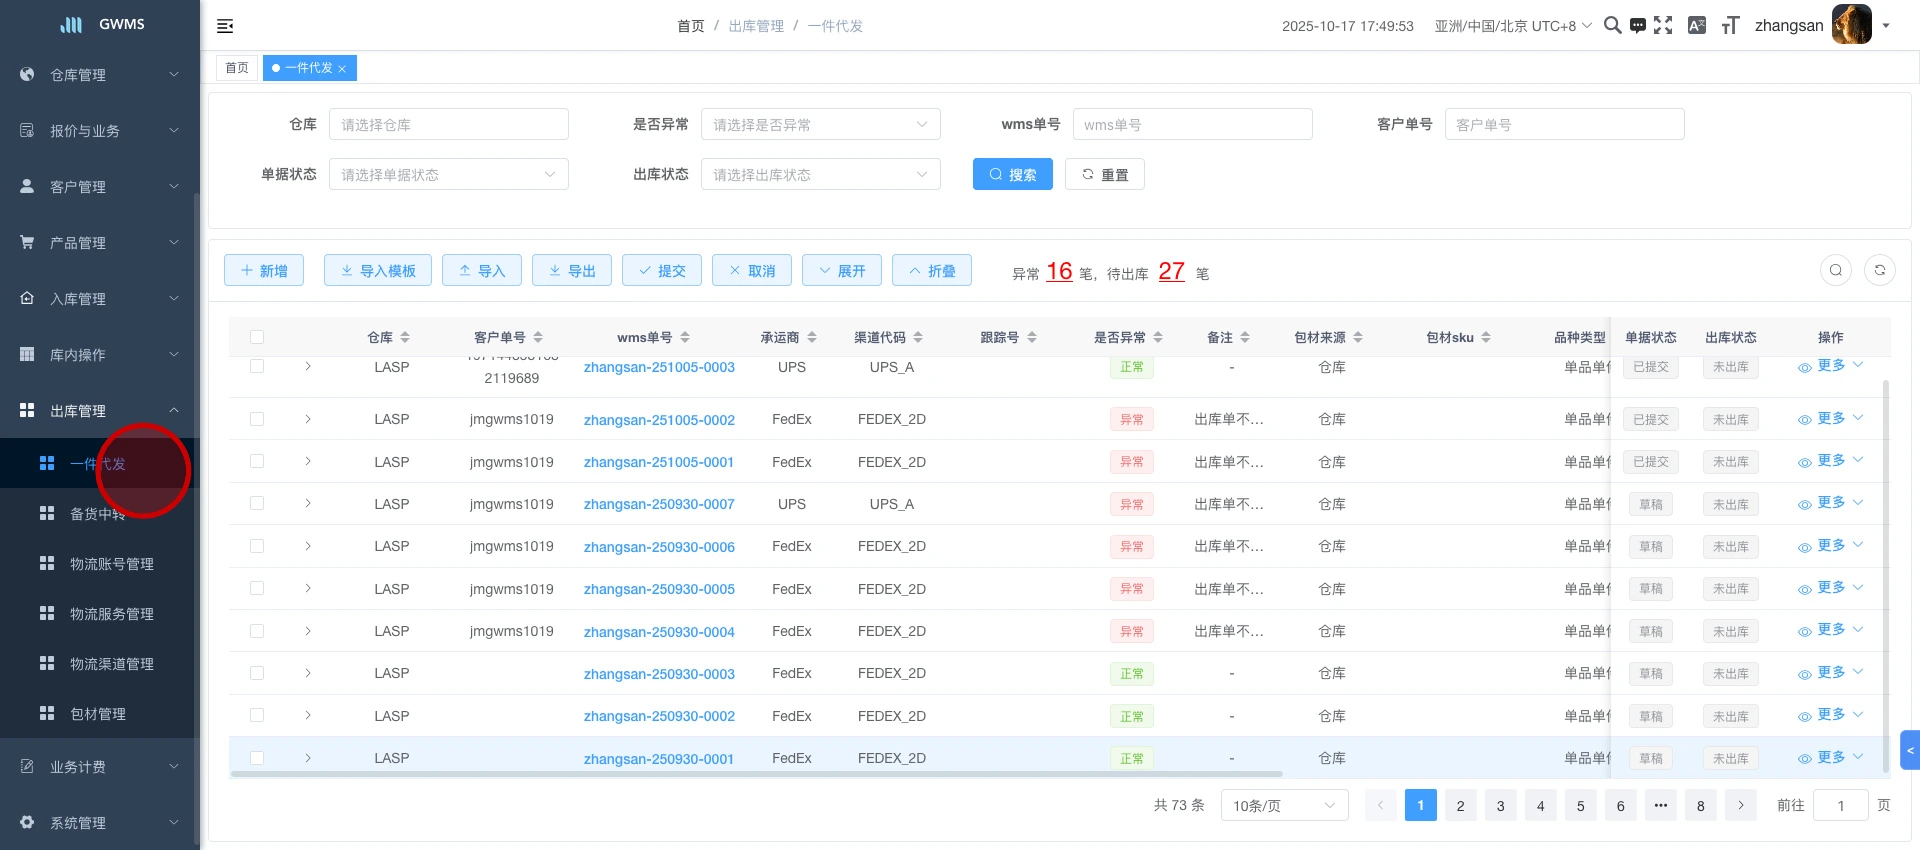Image resolution: width=1920 pixels, height=850 pixels.
Task: Toggle fullscreen mode icon in header
Action: pyautogui.click(x=1663, y=26)
